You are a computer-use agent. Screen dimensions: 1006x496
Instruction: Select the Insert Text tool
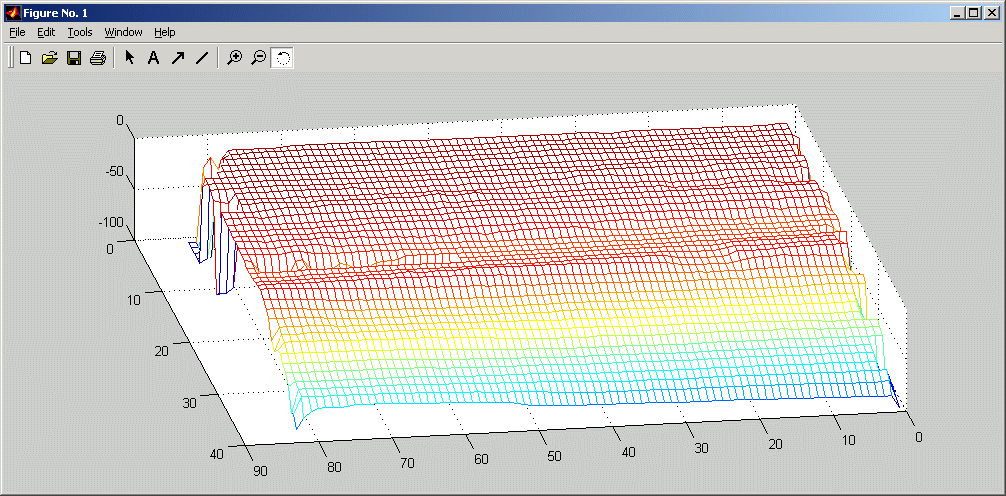coord(153,58)
